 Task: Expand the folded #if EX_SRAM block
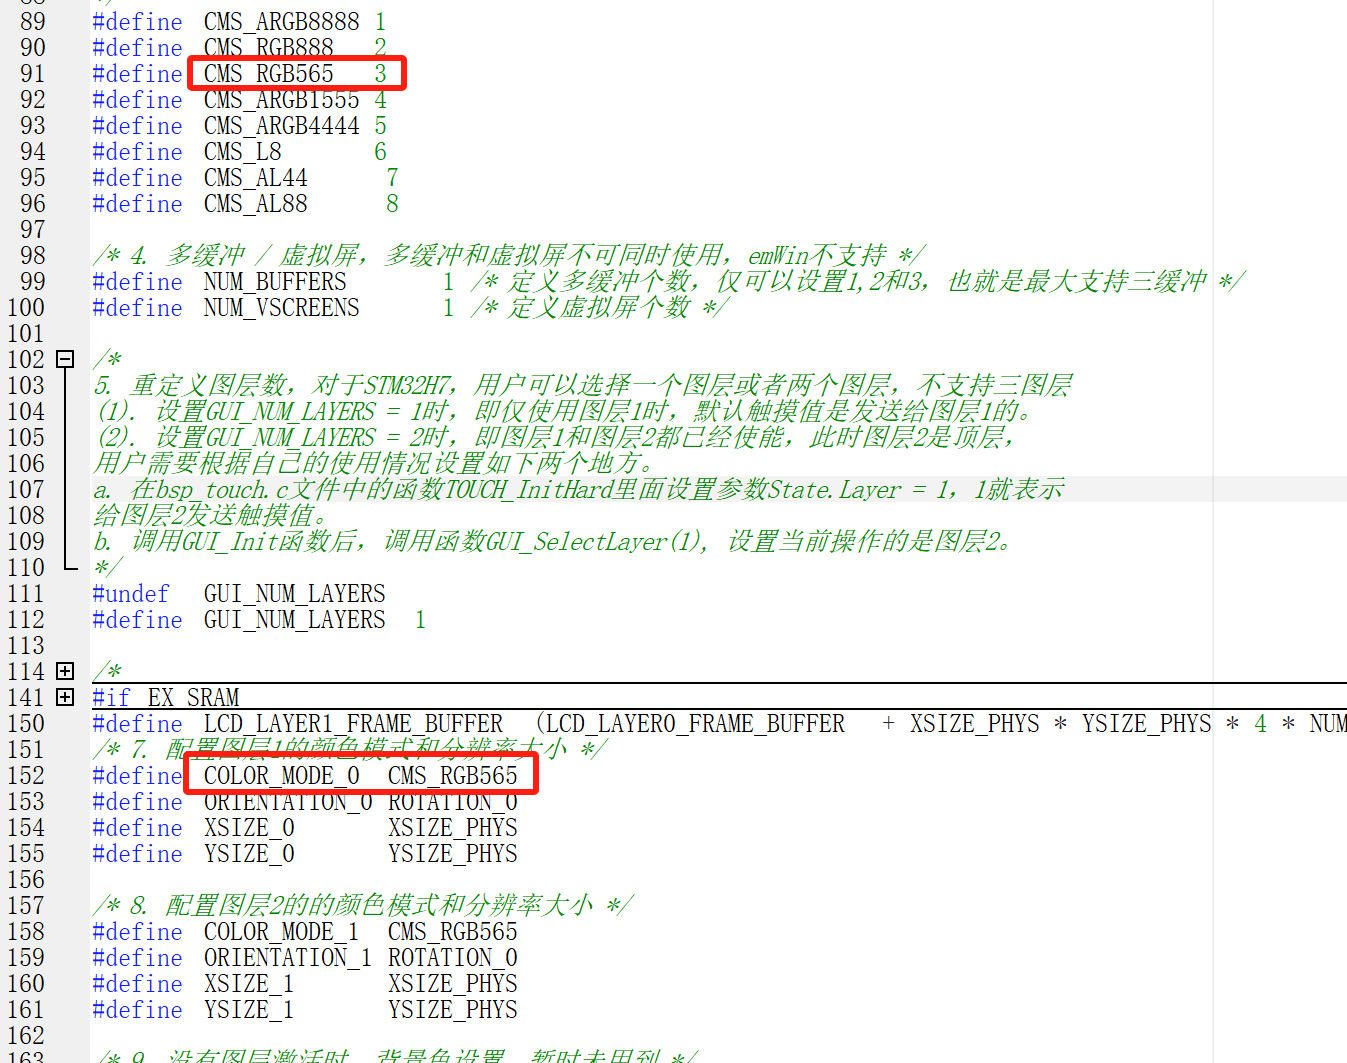65,697
